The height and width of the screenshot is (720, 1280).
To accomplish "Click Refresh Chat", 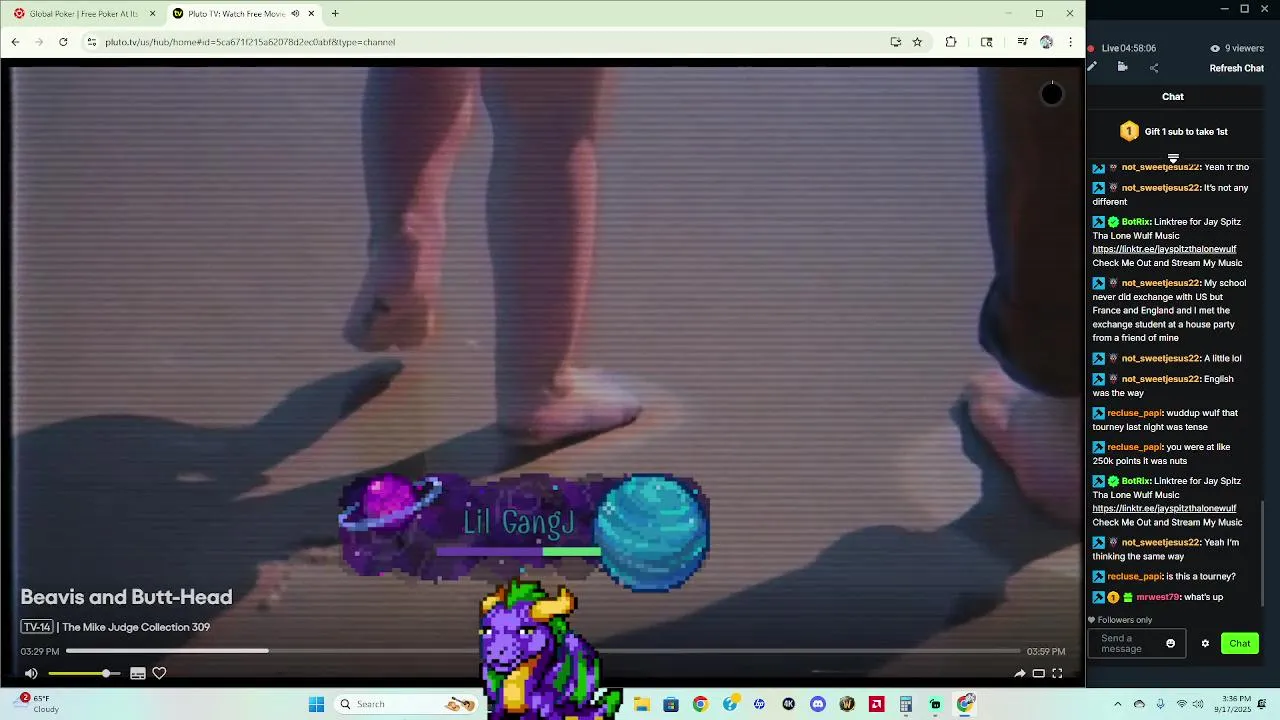I will (x=1237, y=68).
